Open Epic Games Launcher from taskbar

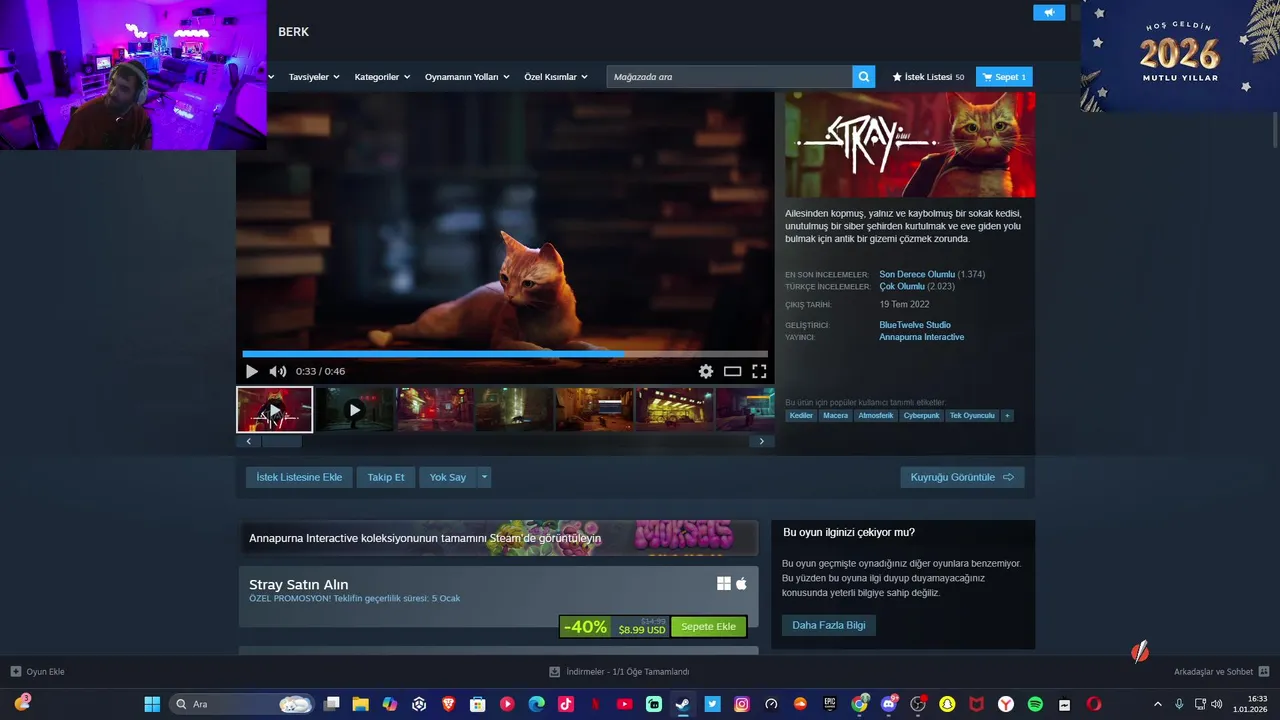click(829, 704)
